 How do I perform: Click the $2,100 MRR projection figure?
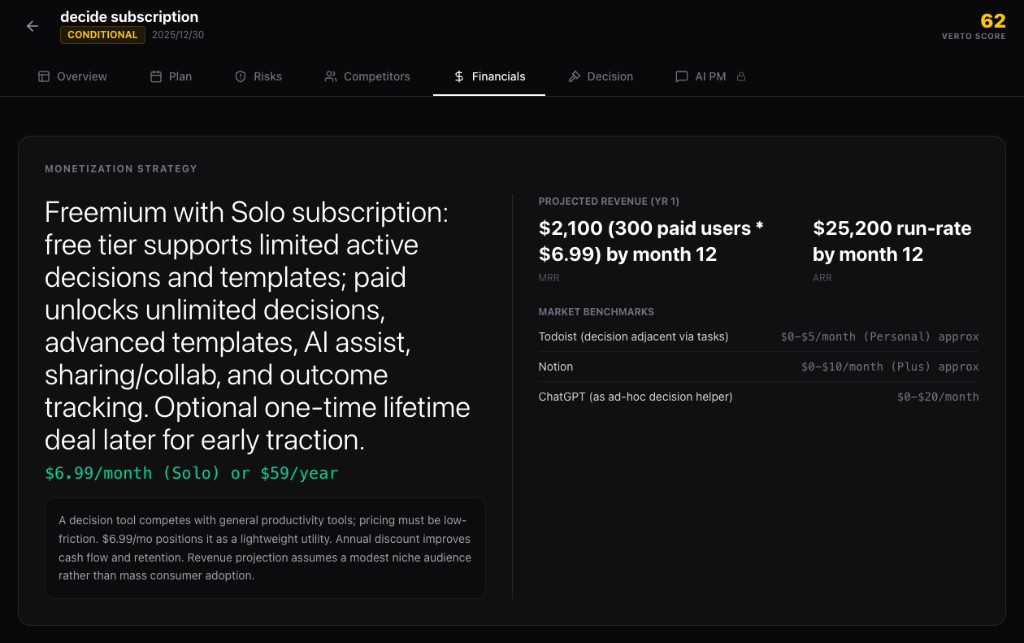[x=651, y=241]
